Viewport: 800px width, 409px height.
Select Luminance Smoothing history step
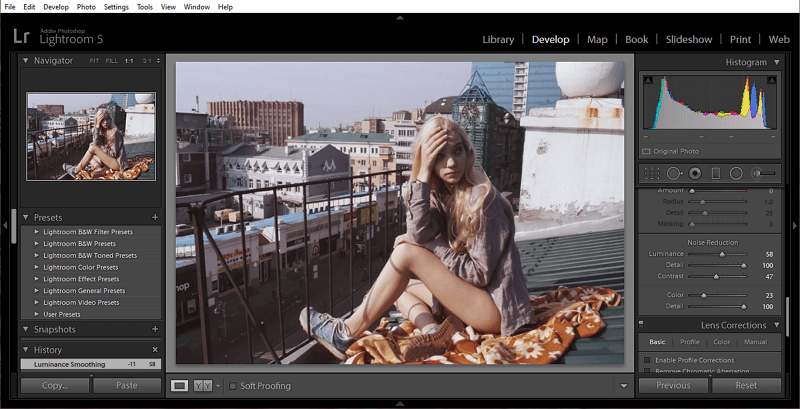point(91,364)
